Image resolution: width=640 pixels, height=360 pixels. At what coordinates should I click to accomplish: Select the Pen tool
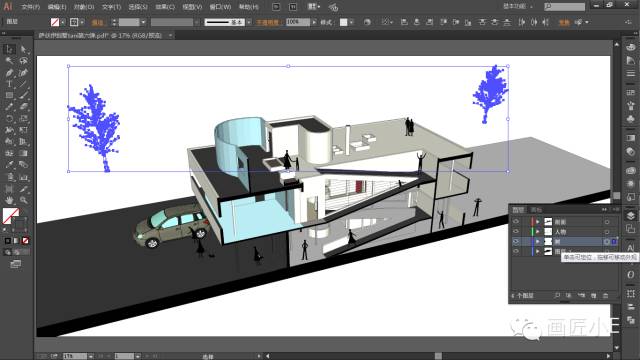point(9,73)
